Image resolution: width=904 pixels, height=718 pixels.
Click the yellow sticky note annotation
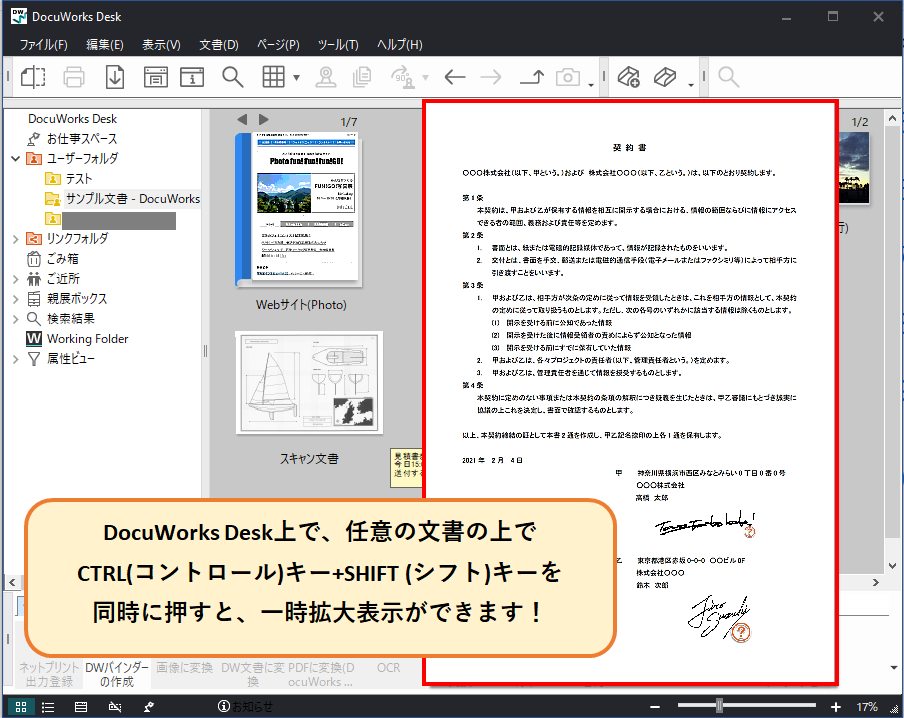[407, 468]
